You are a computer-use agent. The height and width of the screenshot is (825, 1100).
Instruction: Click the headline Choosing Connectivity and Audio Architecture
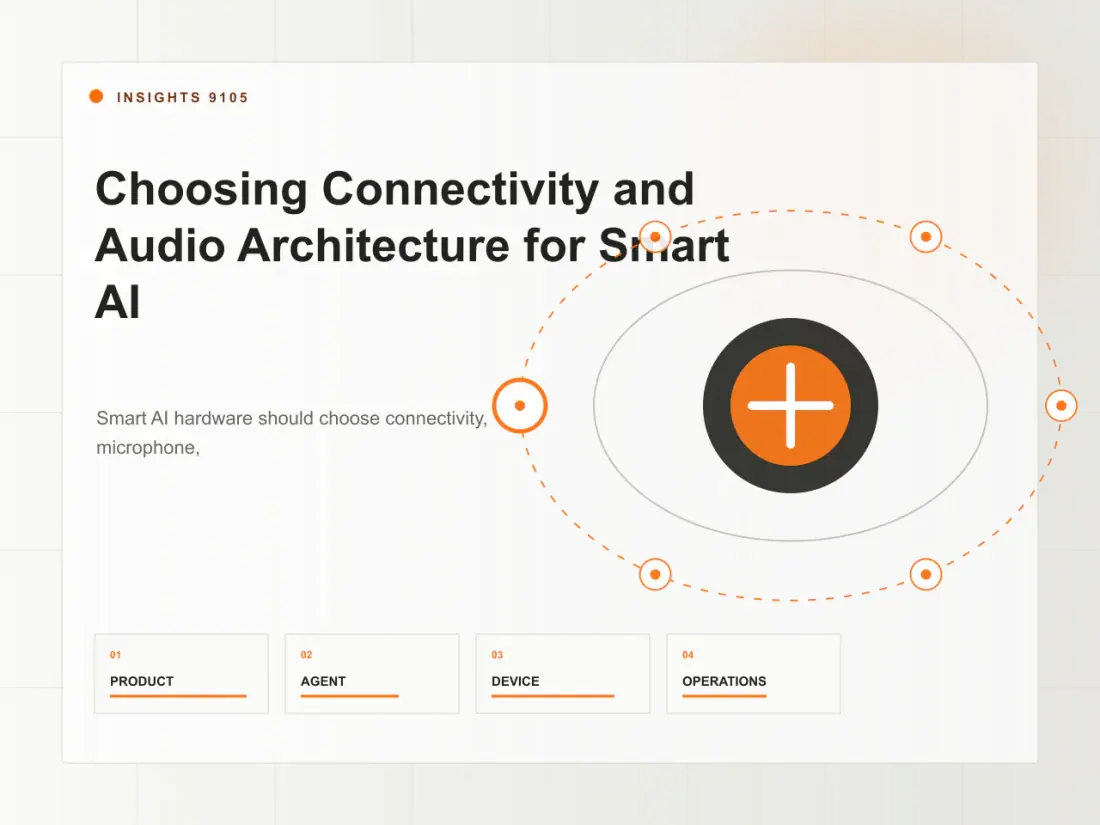tap(412, 244)
